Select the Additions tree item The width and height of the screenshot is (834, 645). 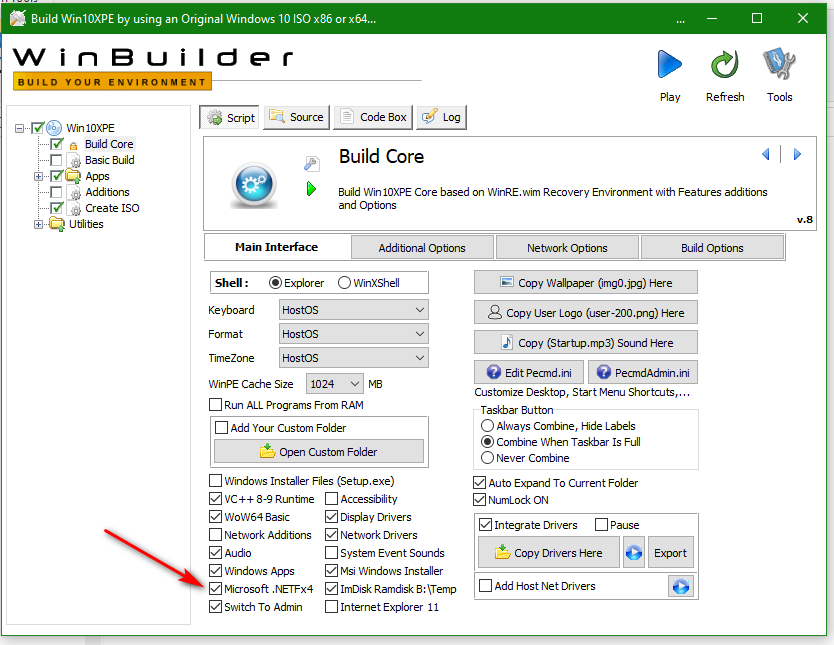pos(107,192)
